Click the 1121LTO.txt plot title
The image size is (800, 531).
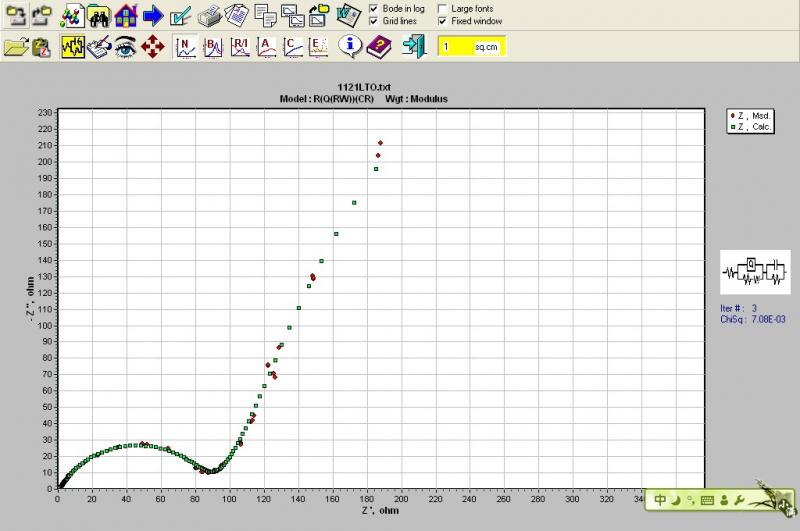coord(364,87)
